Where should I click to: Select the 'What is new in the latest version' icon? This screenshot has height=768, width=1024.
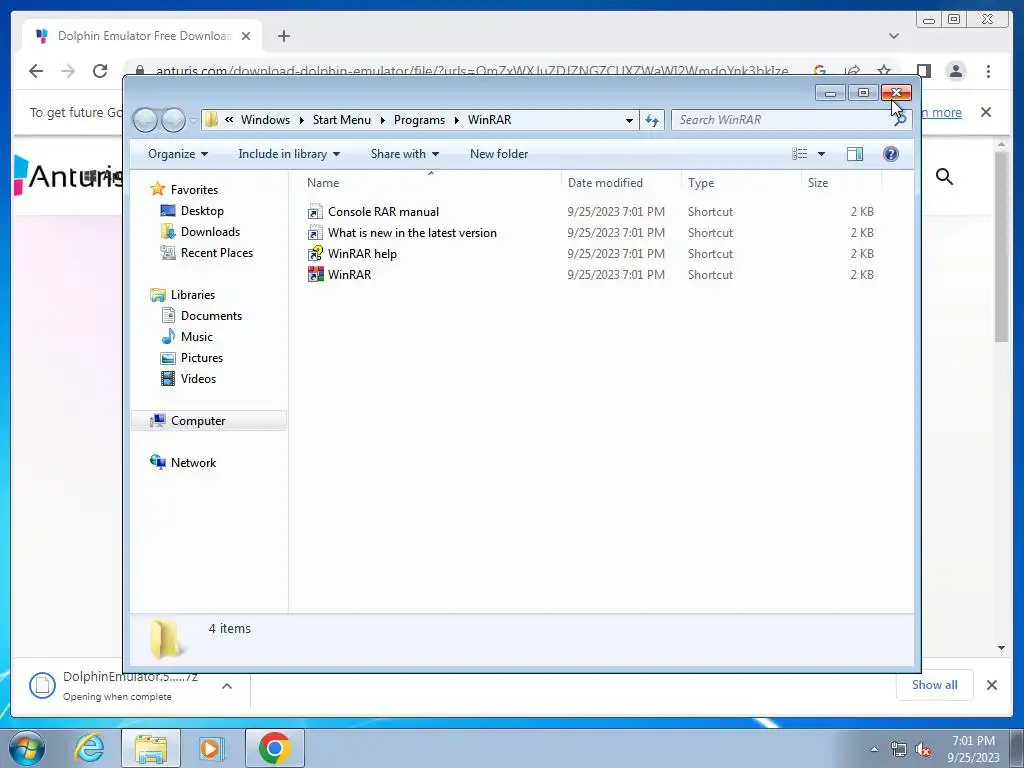coord(315,232)
